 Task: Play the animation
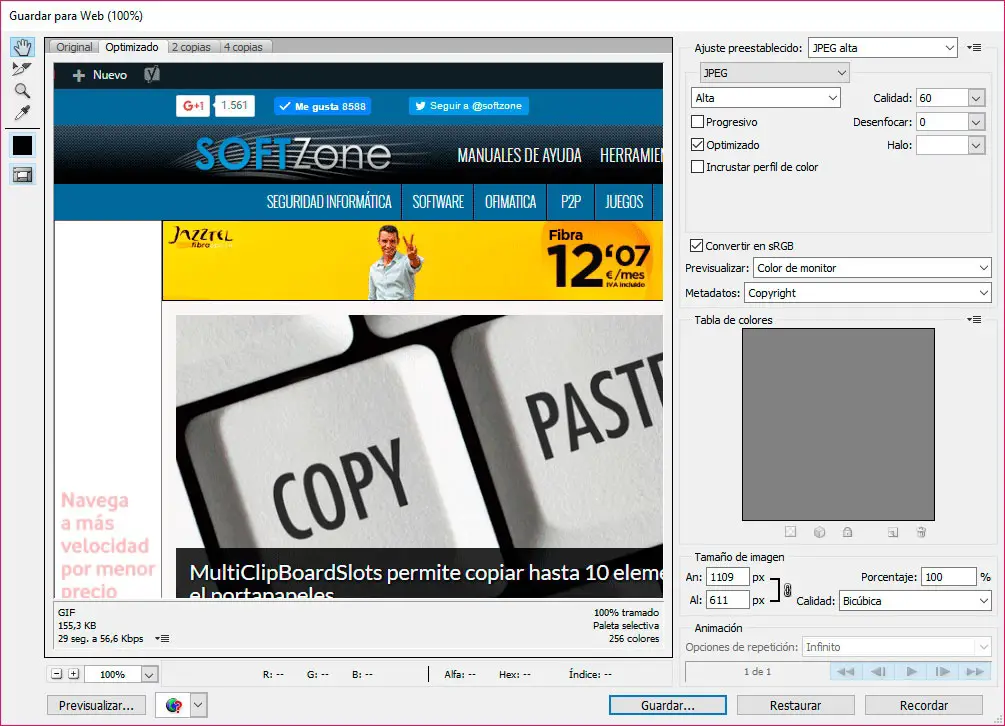pos(911,672)
